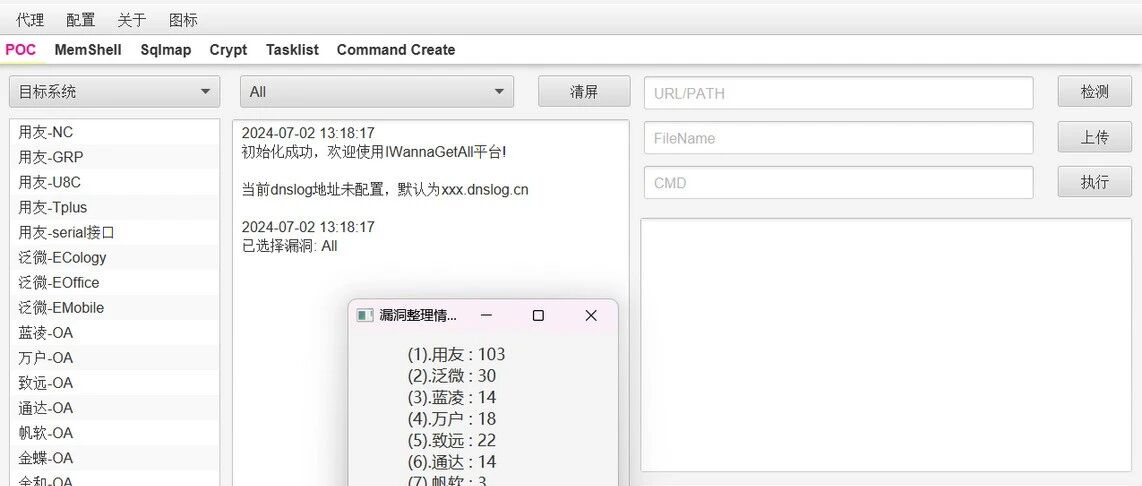1142x486 pixels.
Task: Select 万户-OA in the list
Action: click(114, 358)
